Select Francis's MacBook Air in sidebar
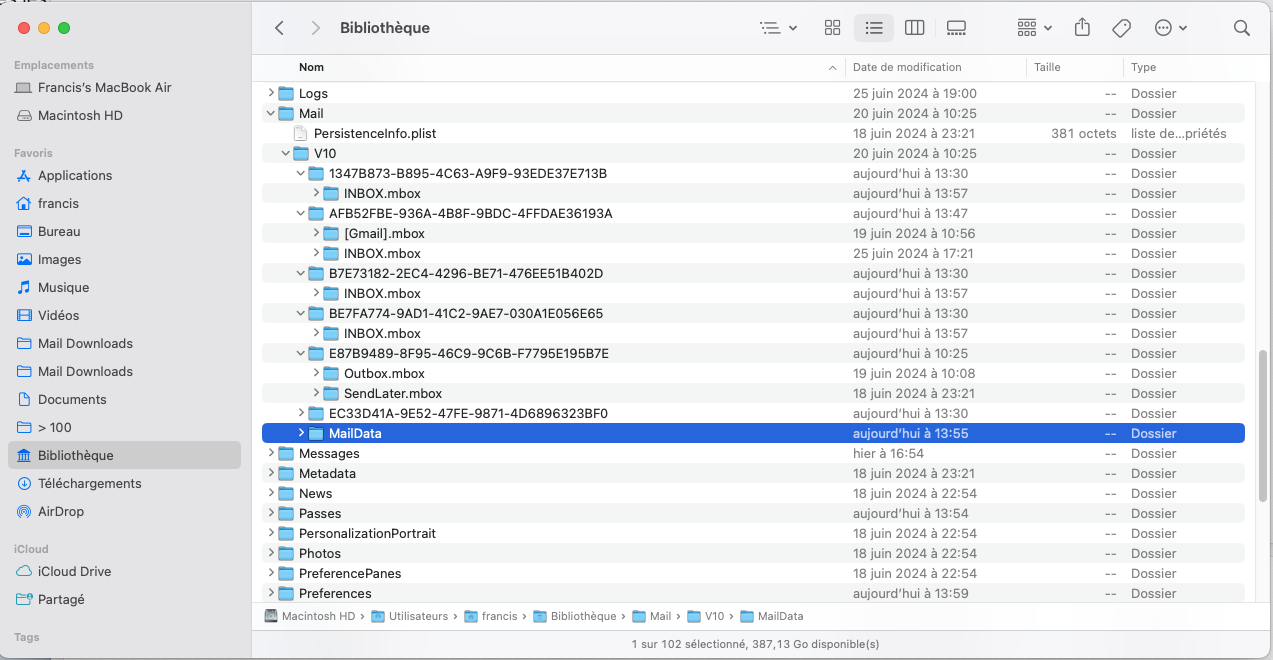This screenshot has height=660, width=1273. point(104,87)
